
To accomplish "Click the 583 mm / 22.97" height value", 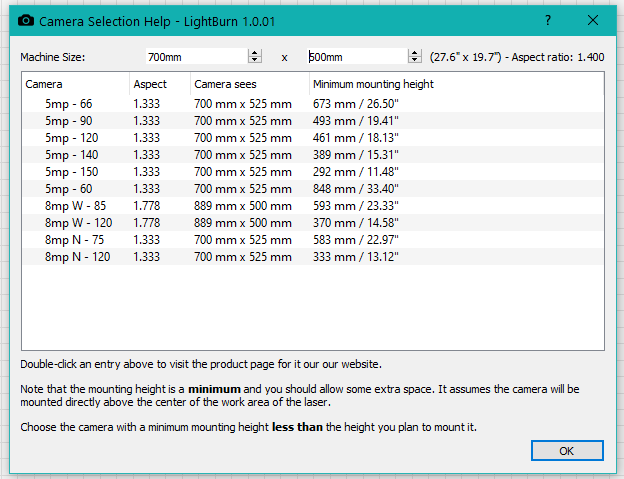I will (355, 240).
